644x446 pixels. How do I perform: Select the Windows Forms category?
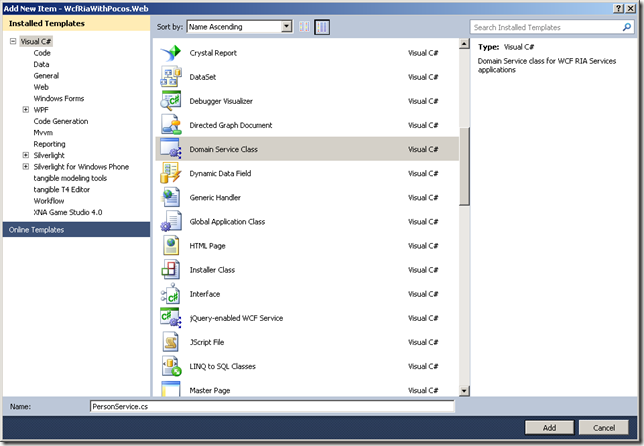click(x=59, y=99)
